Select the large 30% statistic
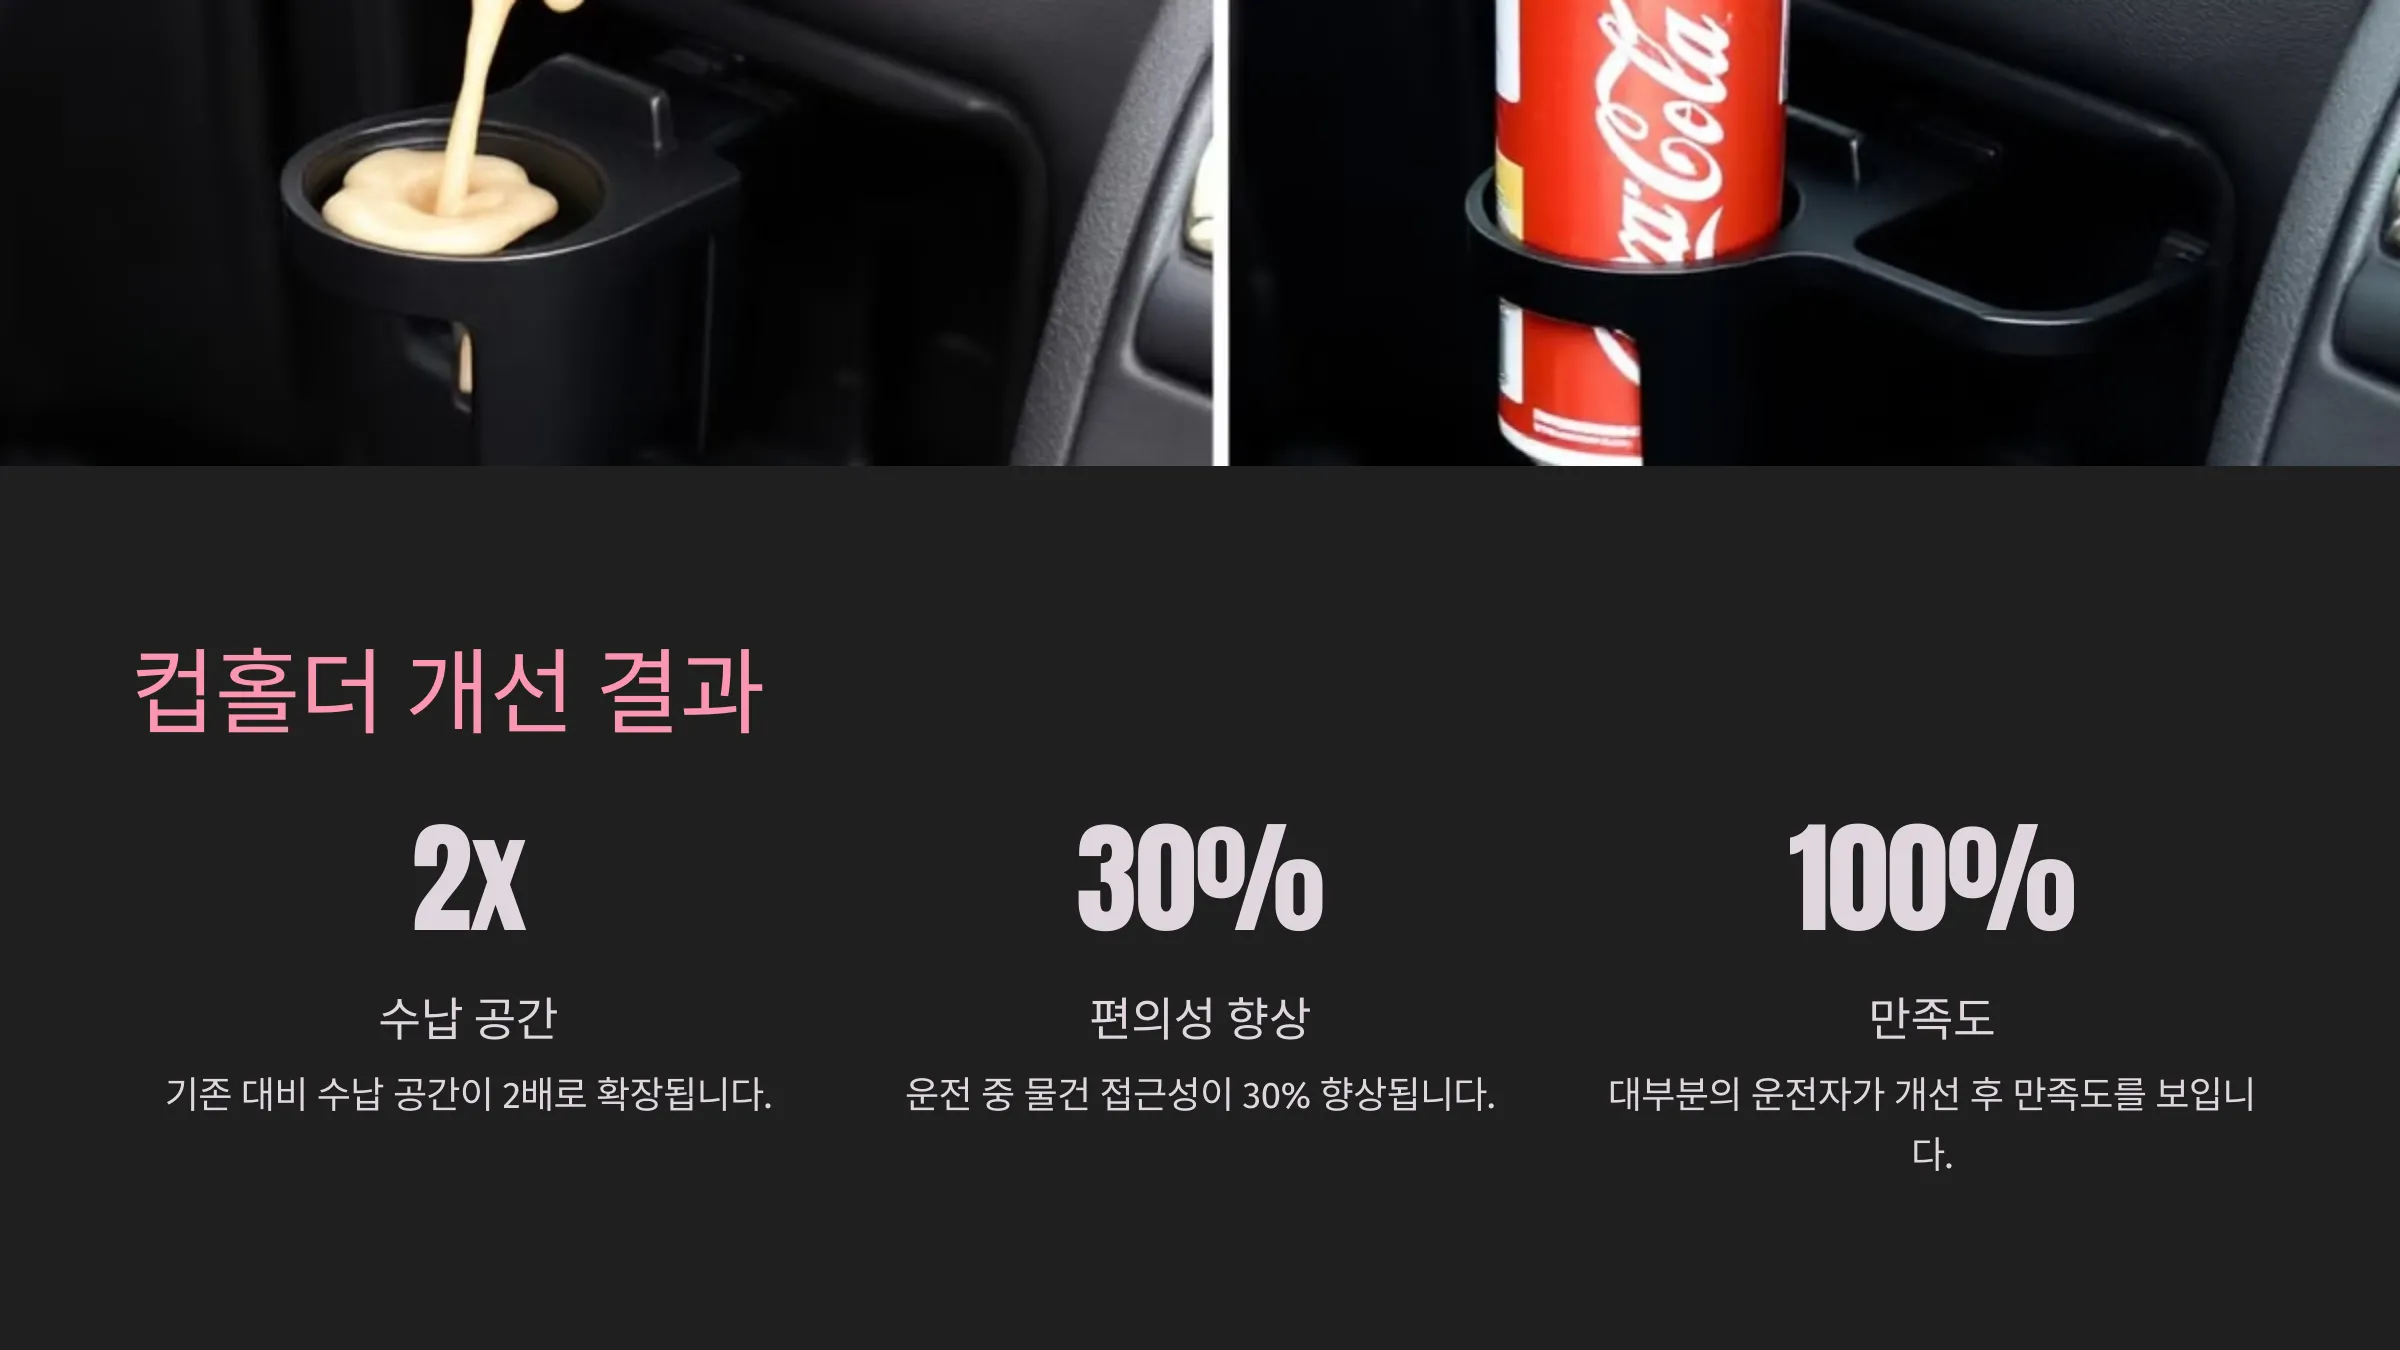2400x1350 pixels. point(1200,879)
